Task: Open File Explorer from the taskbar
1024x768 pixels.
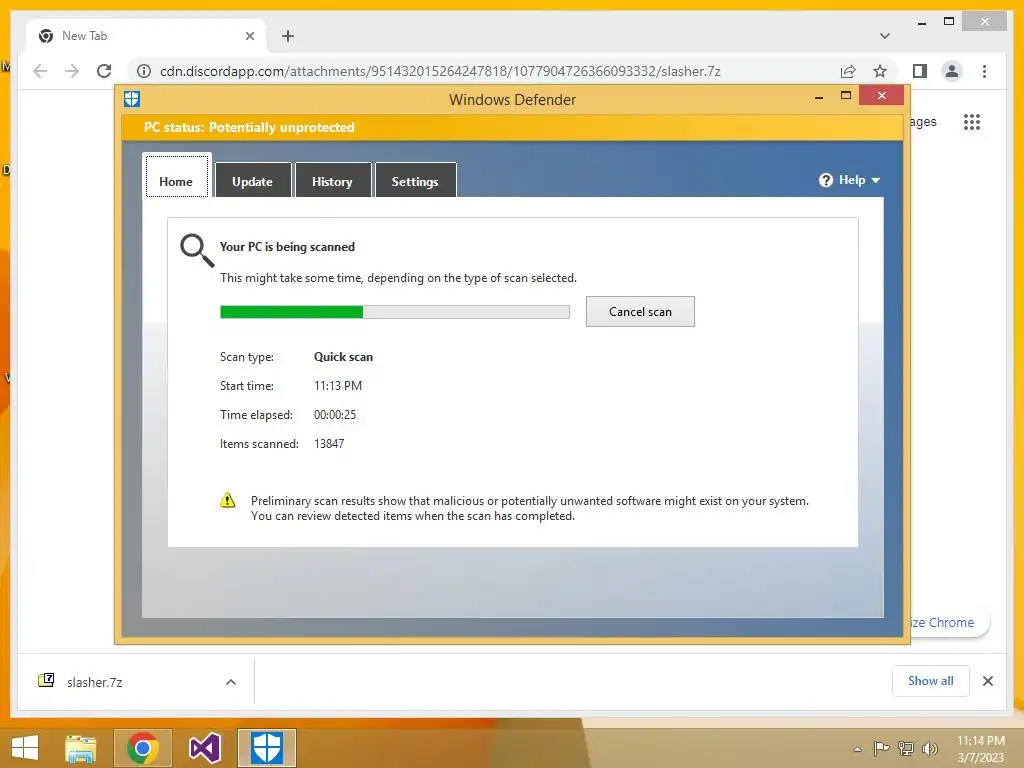Action: pyautogui.click(x=81, y=748)
